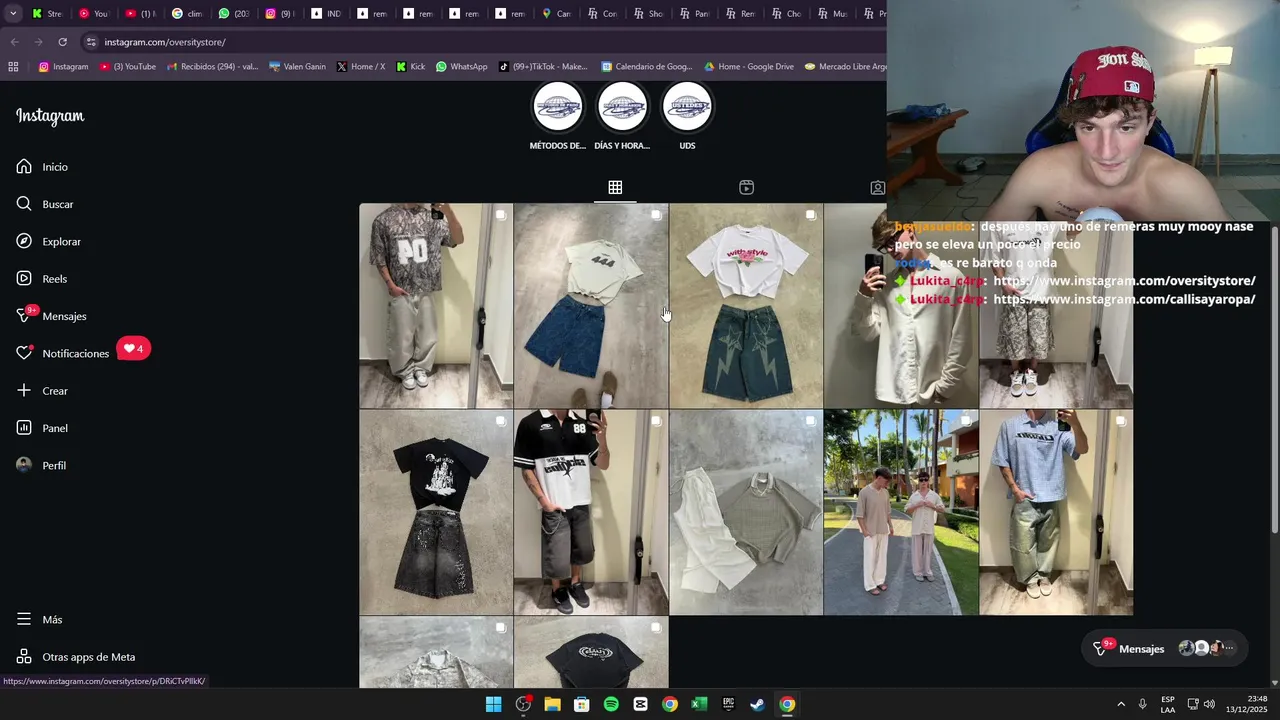
Task: Open the Chrome apps grid icon
Action: point(13,67)
